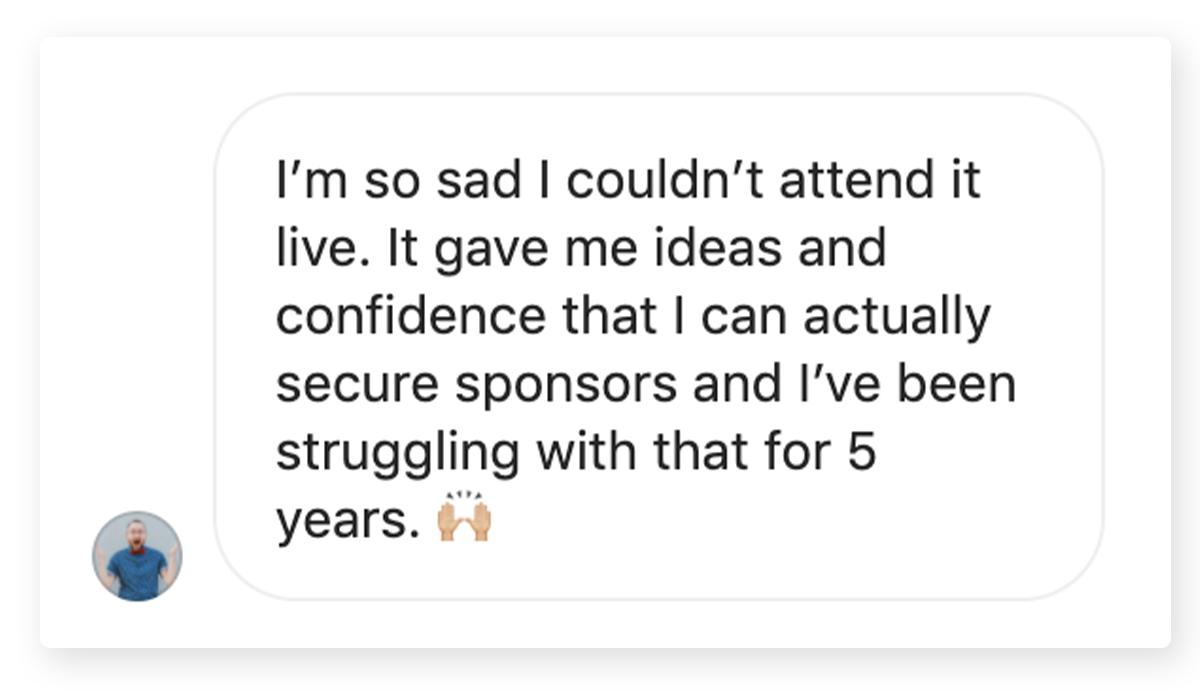The width and height of the screenshot is (1200, 700).
Task: Click the word "I'm" starting the message
Action: pos(304,182)
